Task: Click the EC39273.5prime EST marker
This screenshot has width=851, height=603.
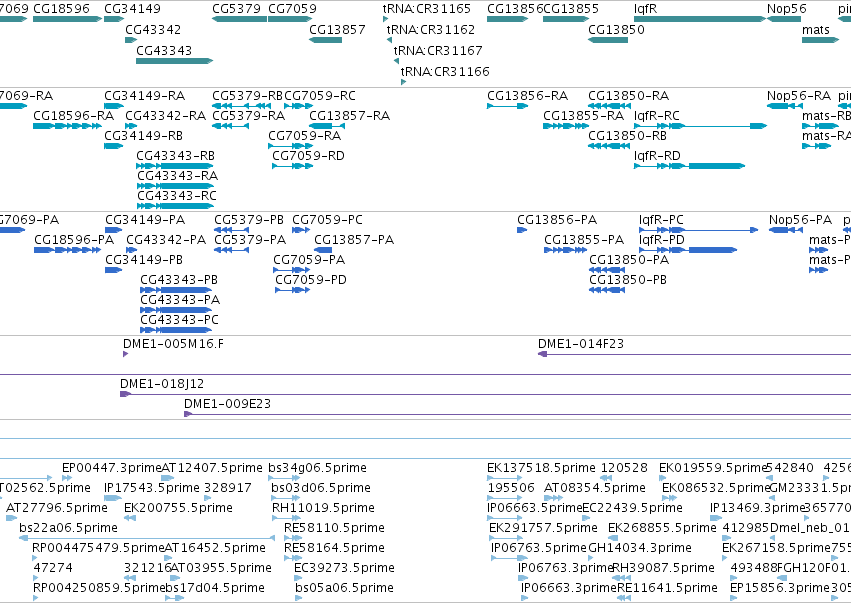Action: pos(297,578)
